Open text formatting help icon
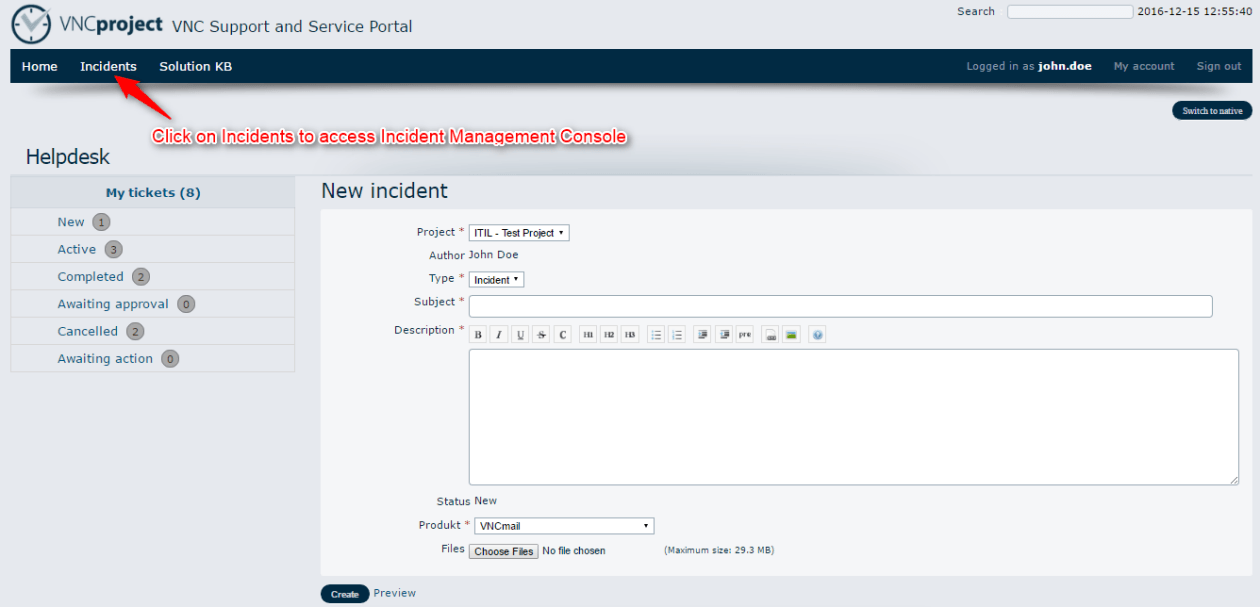This screenshot has width=1260, height=607. click(817, 335)
